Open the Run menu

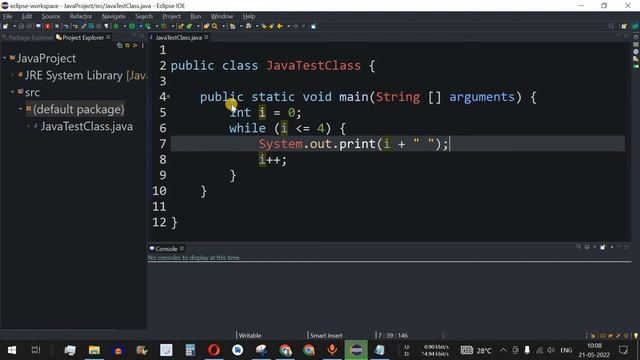[196, 16]
